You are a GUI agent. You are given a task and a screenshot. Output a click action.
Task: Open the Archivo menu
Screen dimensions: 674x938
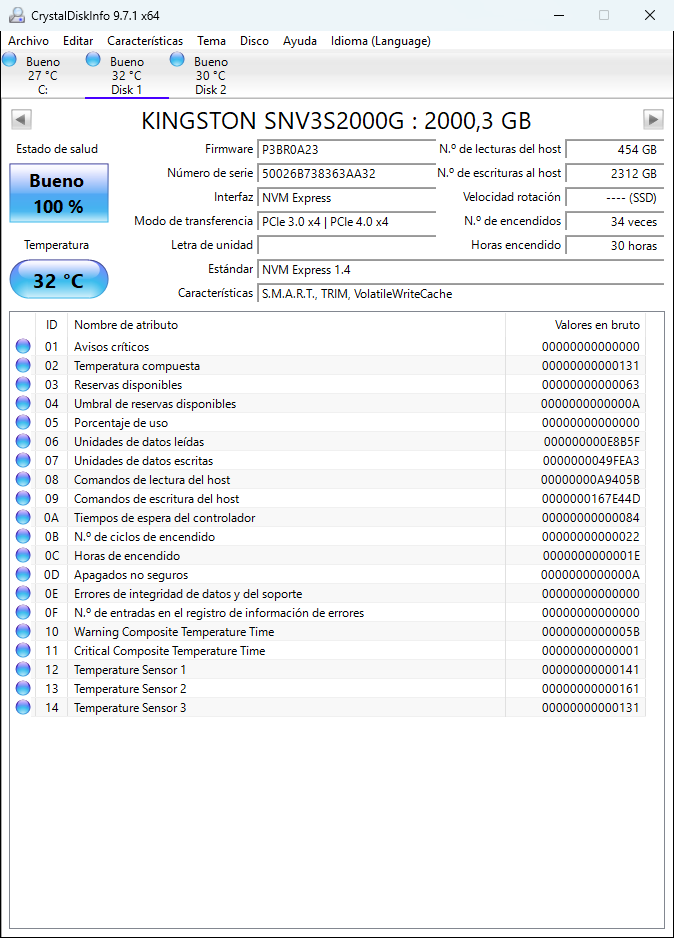28,41
